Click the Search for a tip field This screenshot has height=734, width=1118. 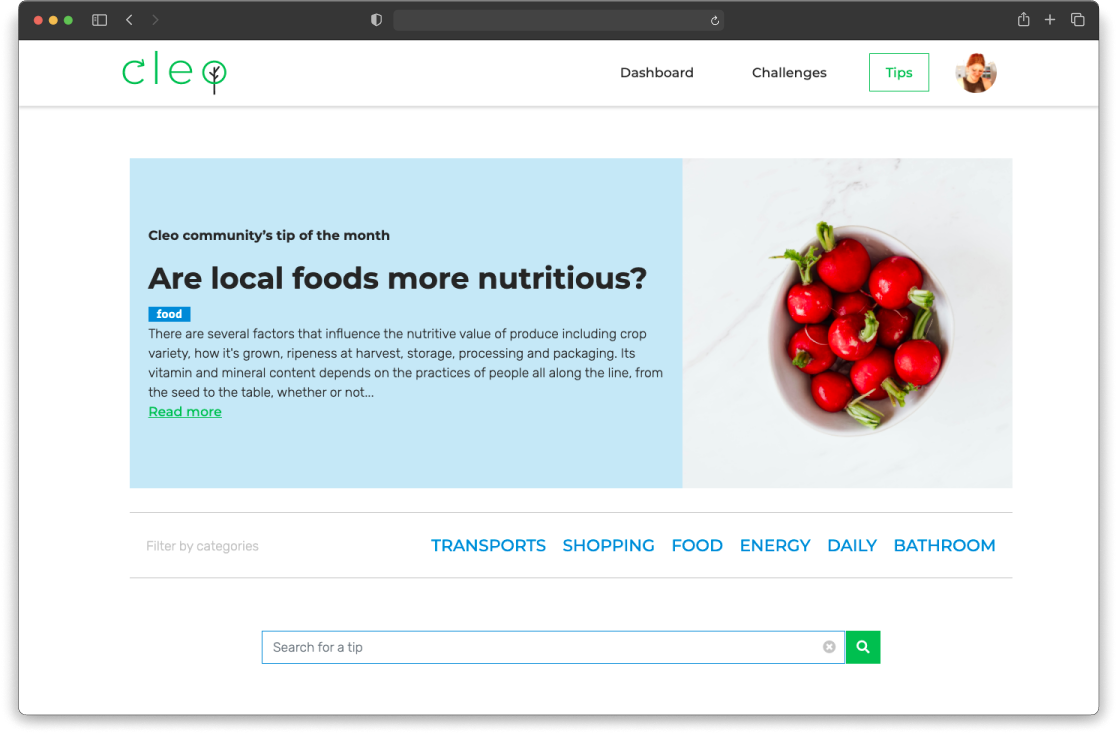(x=540, y=647)
